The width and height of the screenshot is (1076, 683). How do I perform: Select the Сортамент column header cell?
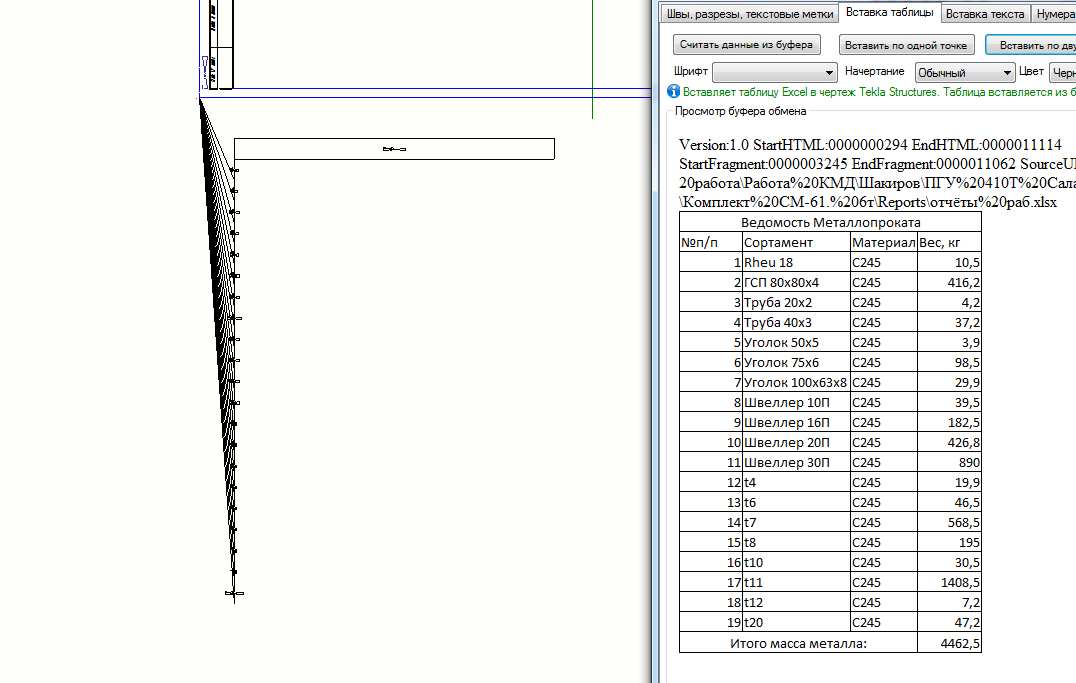(x=796, y=242)
